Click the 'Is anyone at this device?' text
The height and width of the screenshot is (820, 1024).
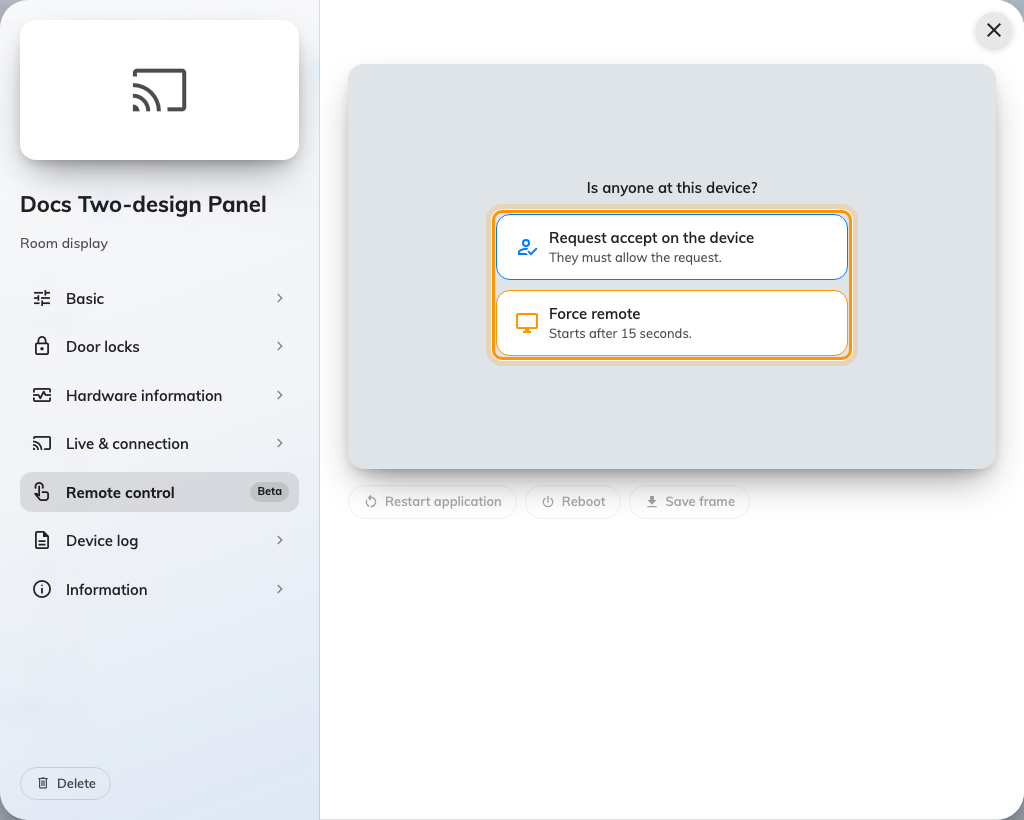click(671, 188)
